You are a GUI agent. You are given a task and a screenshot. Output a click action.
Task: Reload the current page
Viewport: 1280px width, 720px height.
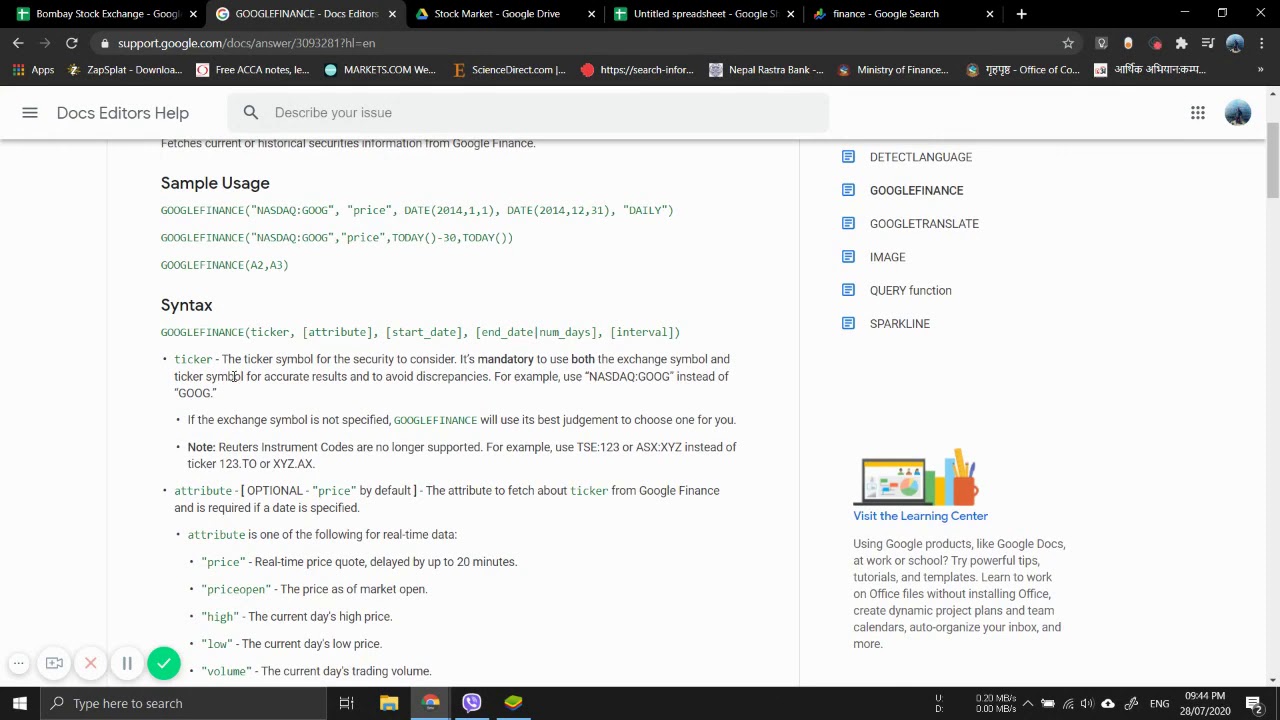[x=72, y=43]
